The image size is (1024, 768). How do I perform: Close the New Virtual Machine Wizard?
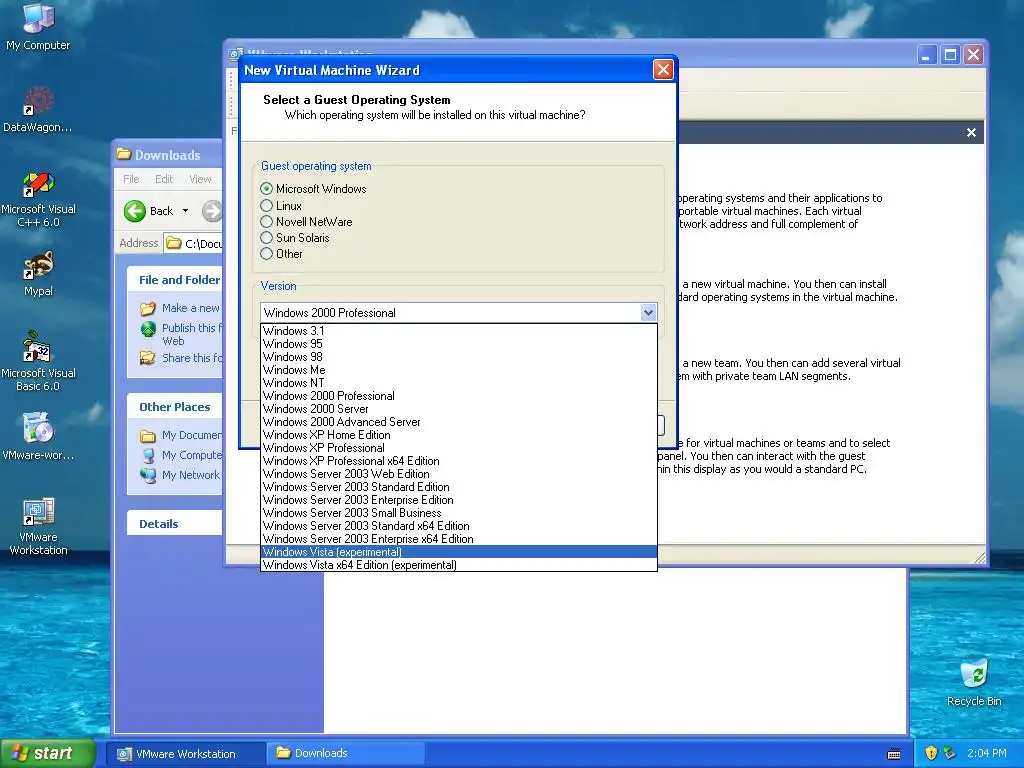pos(663,70)
